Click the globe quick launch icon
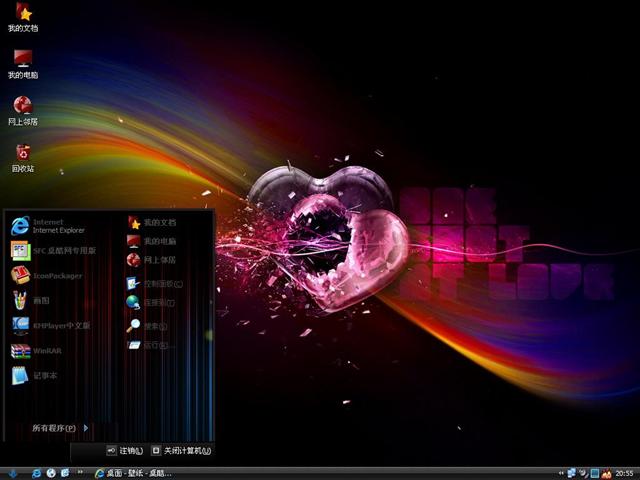640x480 pixels. pyautogui.click(x=51, y=473)
